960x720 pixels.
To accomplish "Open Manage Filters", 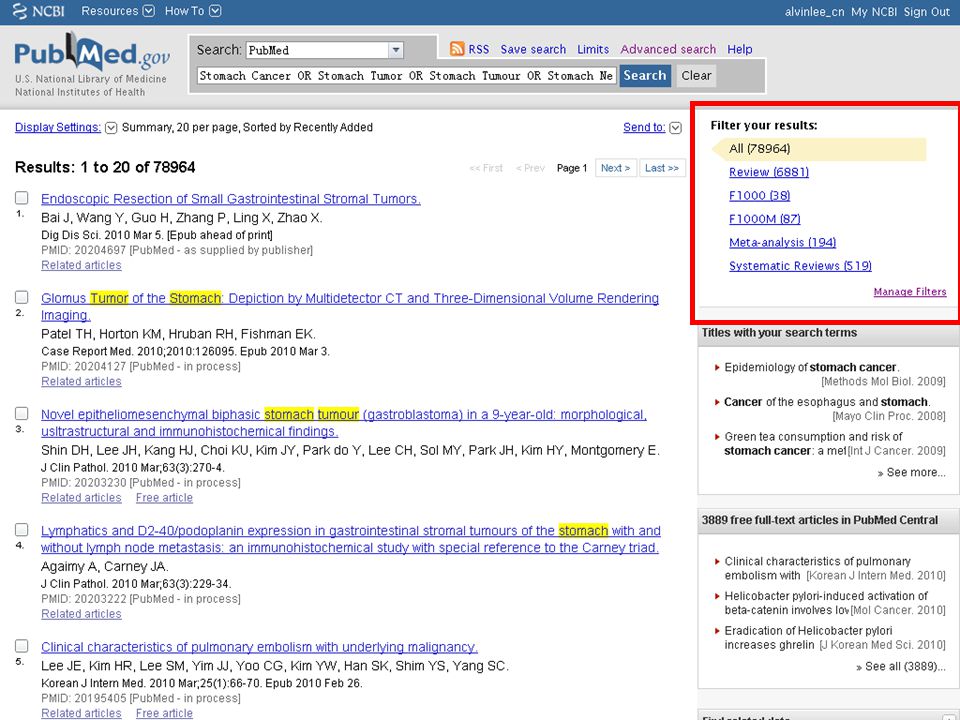I will (x=910, y=291).
